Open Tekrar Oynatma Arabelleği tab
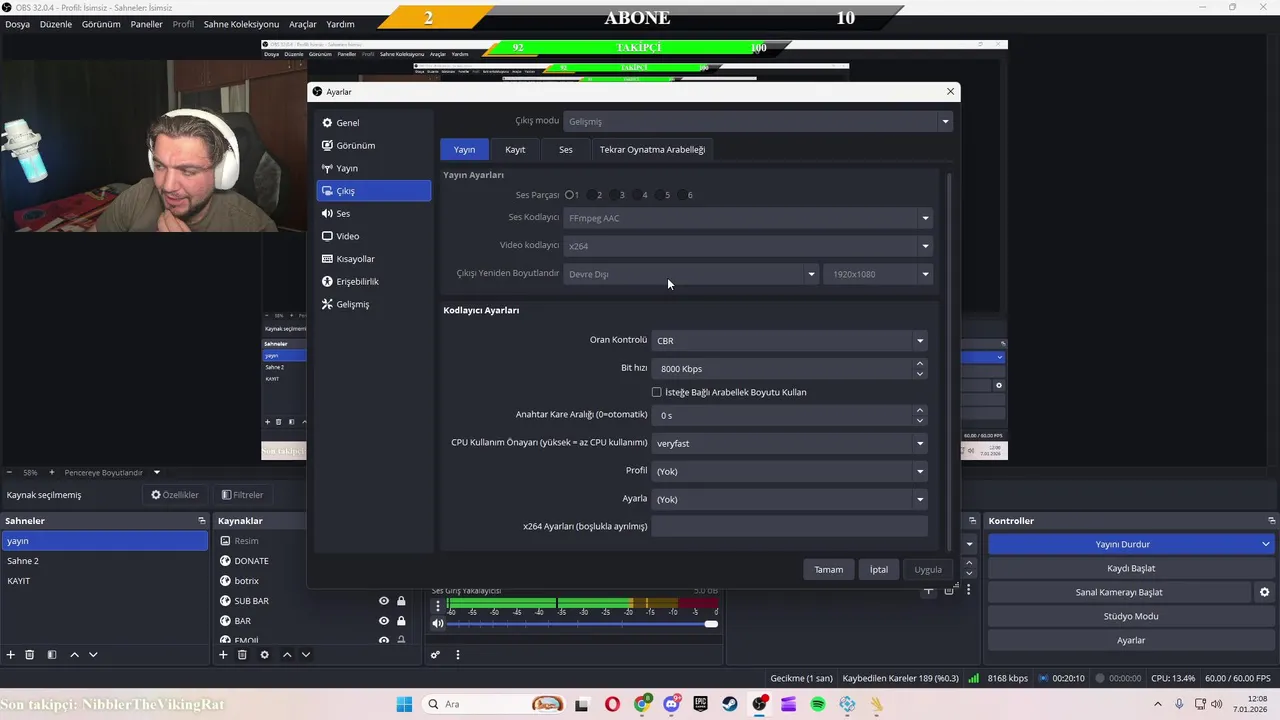This screenshot has height=720, width=1280. tap(652, 150)
